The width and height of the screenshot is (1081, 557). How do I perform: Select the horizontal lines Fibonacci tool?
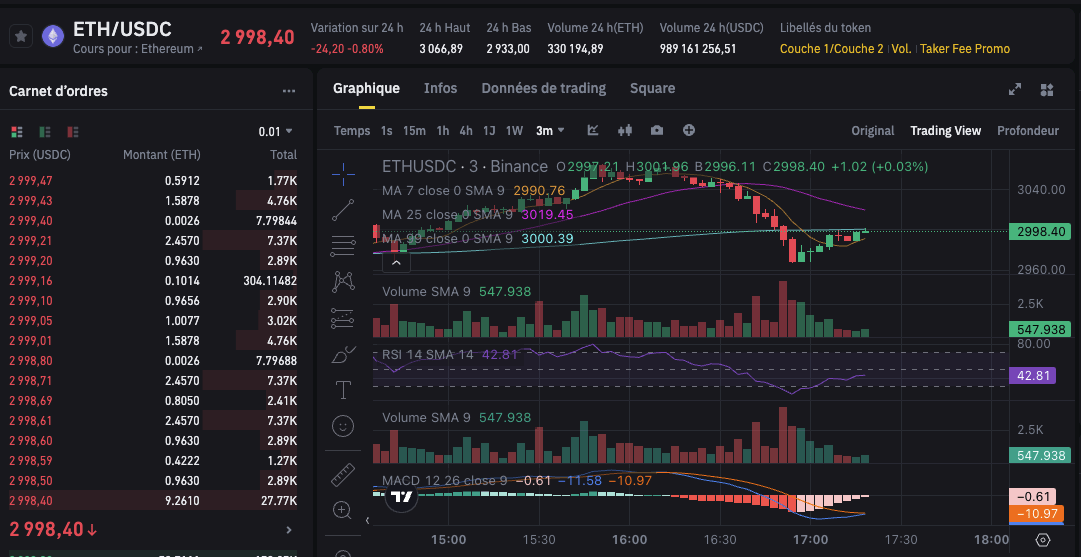(x=343, y=245)
